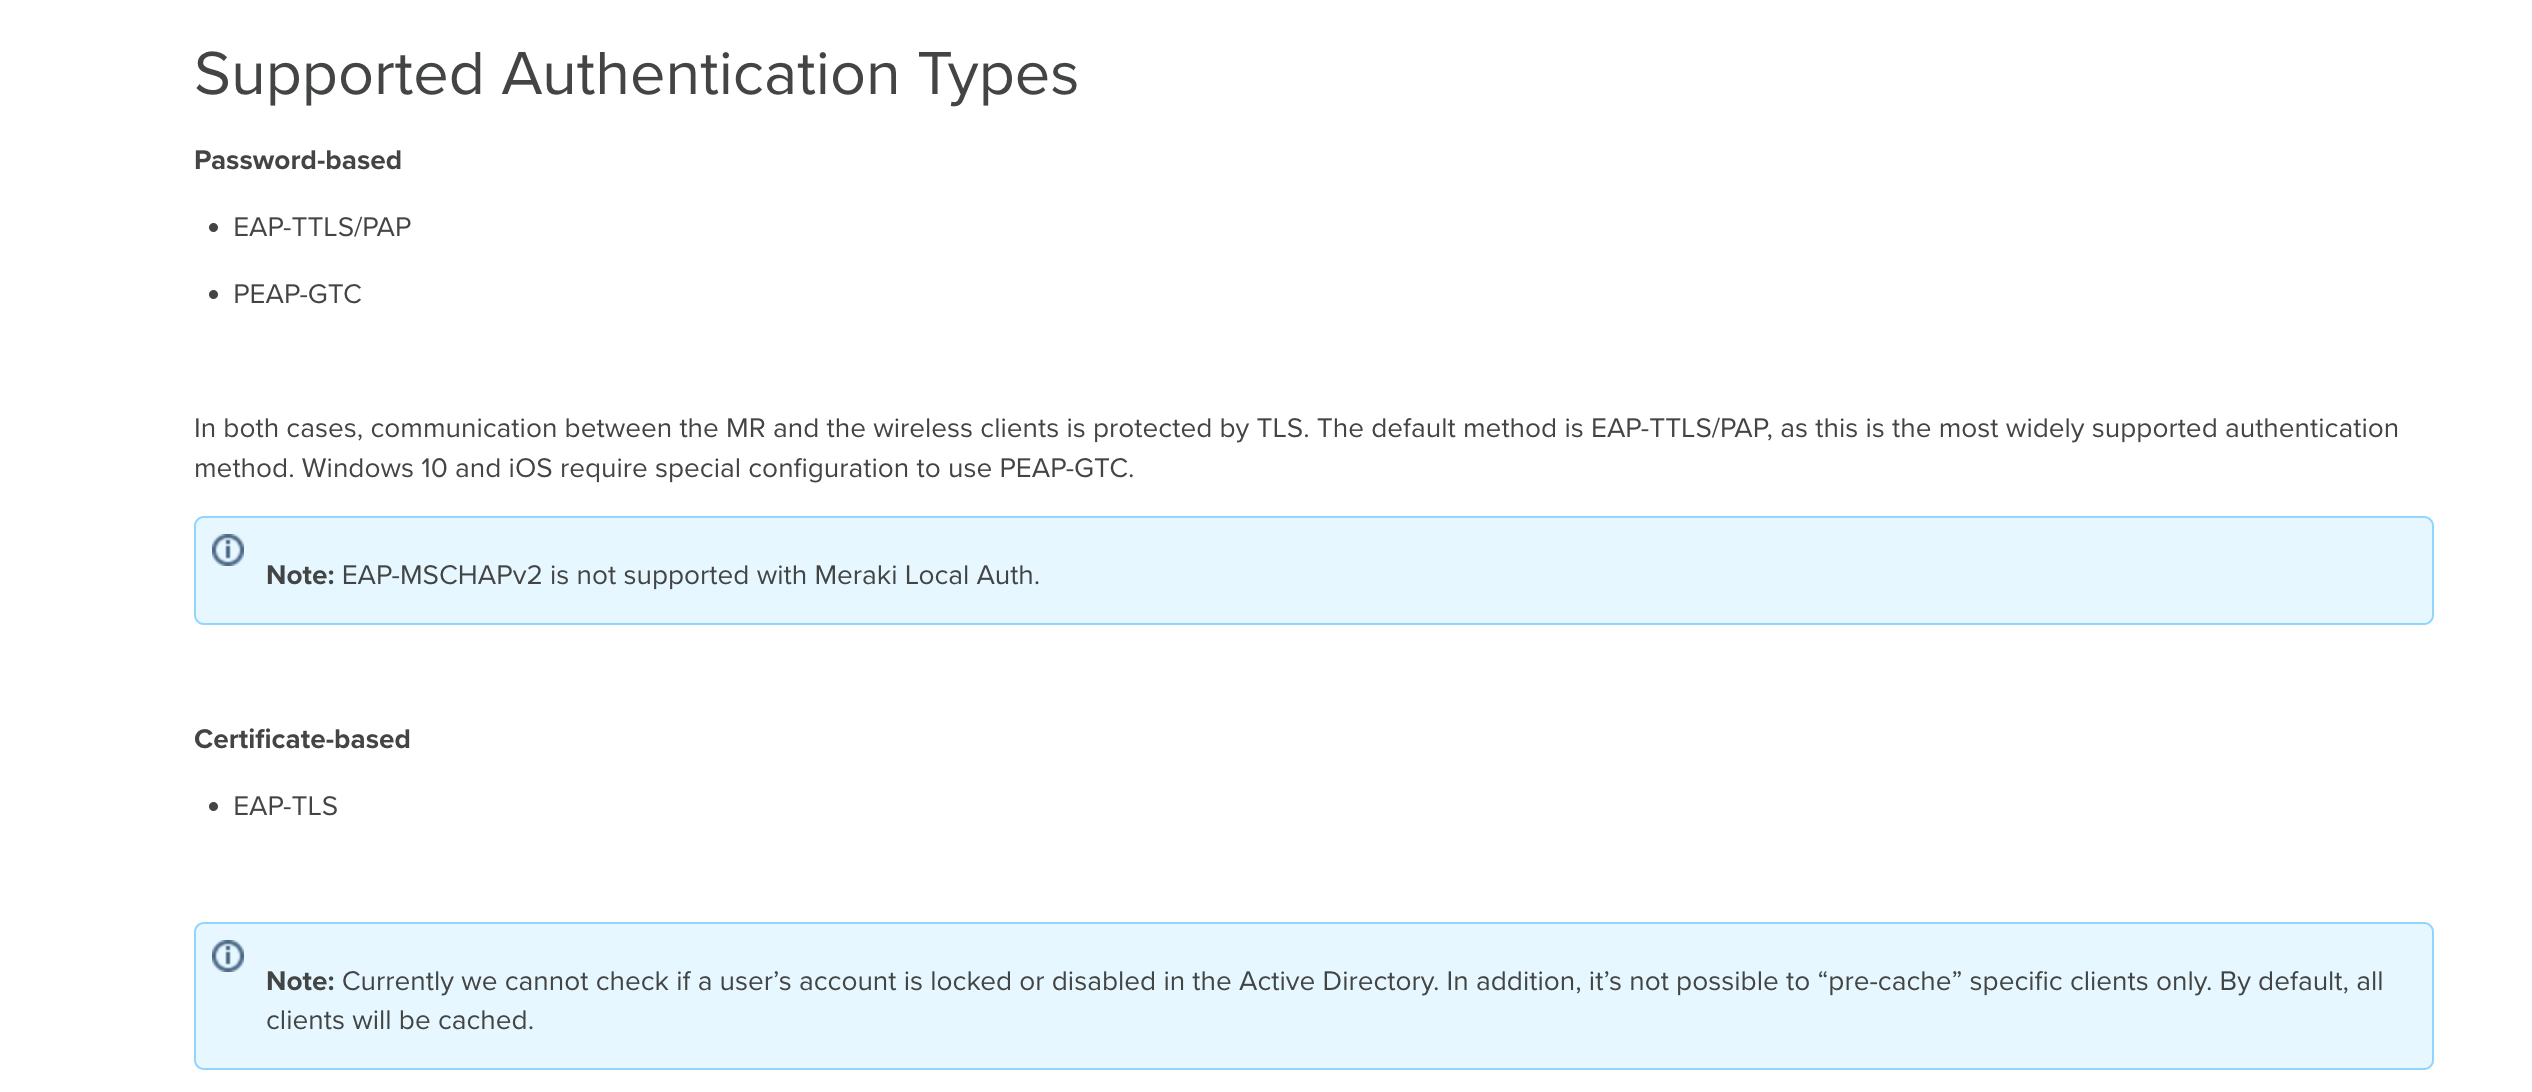Click the Password-based subheading

(x=297, y=160)
